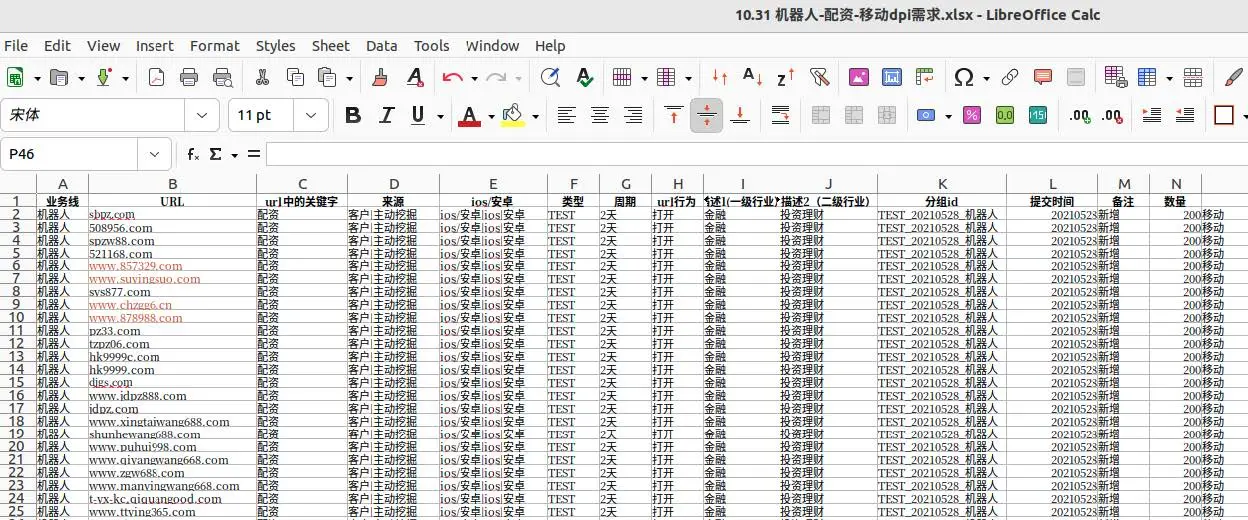Image resolution: width=1248 pixels, height=520 pixels.
Task: Open Find & Replace
Action: pyautogui.click(x=549, y=77)
